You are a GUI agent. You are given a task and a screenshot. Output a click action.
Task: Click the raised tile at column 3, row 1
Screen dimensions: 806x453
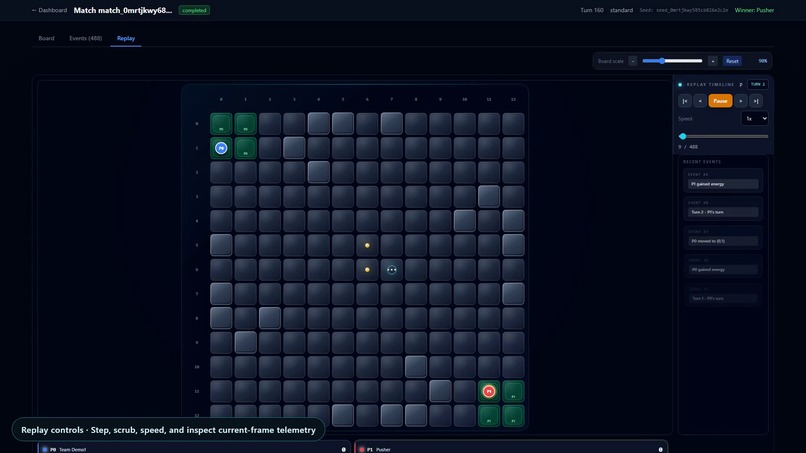294,148
